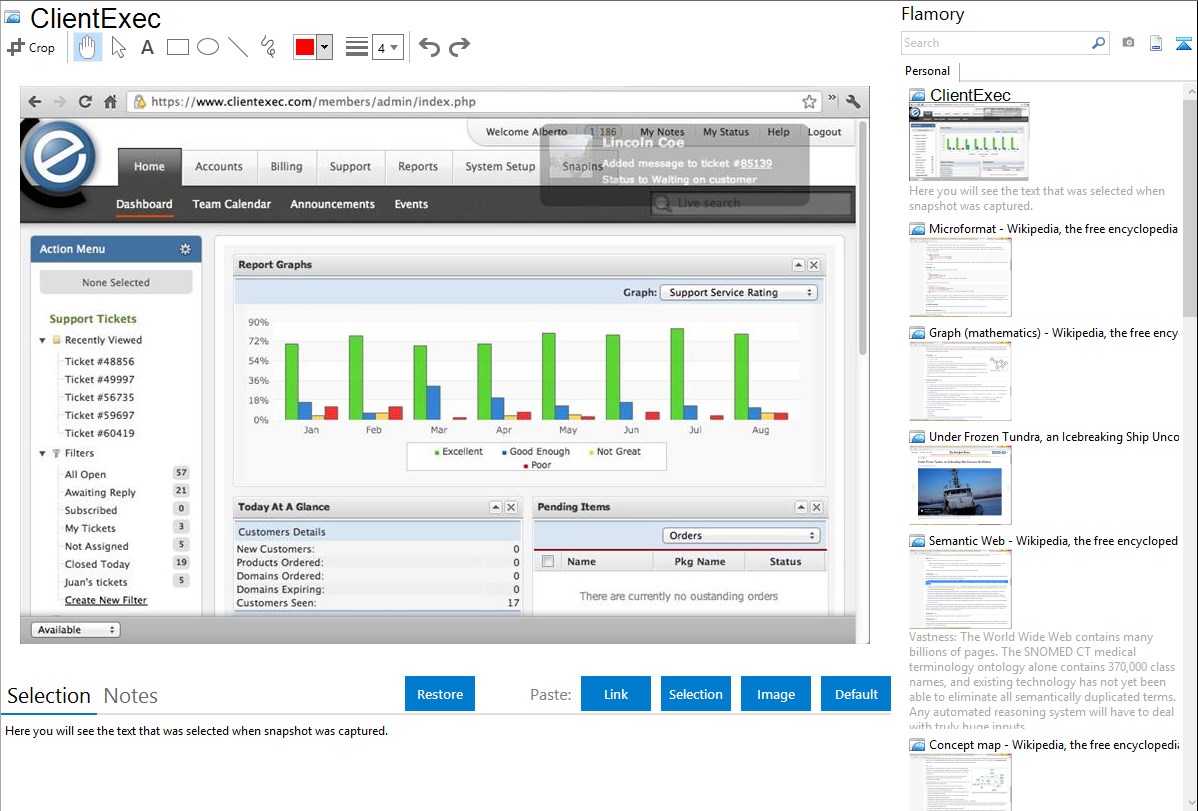Open the Microformat Wikipedia snapshot thumbnail
Viewport: 1198px width, 811px height.
[960, 277]
